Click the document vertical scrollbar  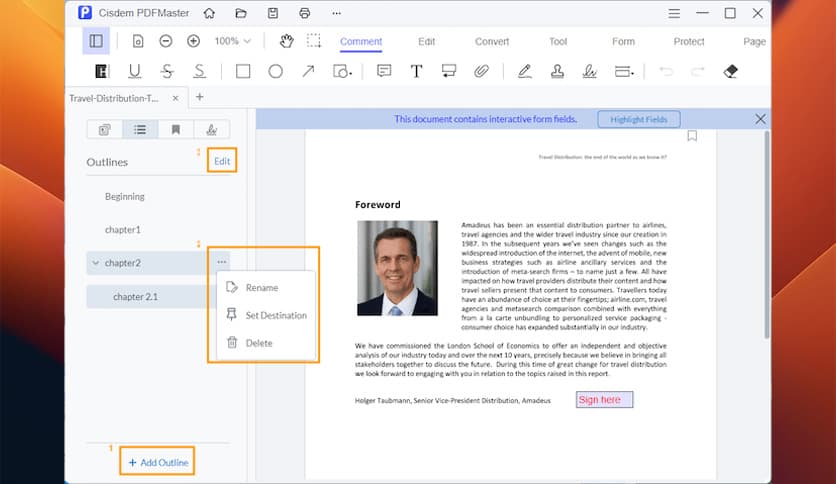tap(767, 235)
